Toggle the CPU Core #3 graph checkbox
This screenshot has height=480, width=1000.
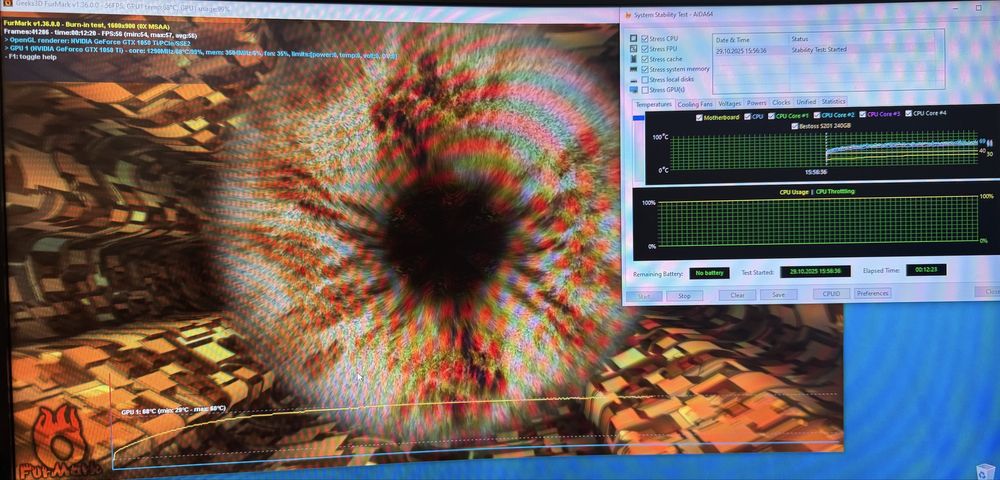863,114
